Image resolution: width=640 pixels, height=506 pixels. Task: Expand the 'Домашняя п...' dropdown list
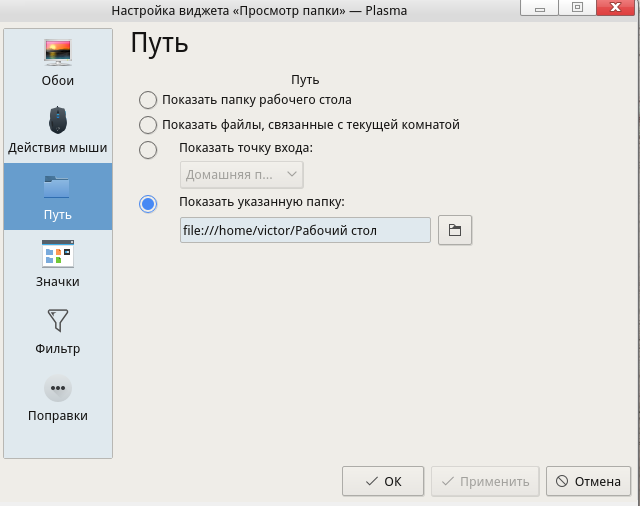242,175
